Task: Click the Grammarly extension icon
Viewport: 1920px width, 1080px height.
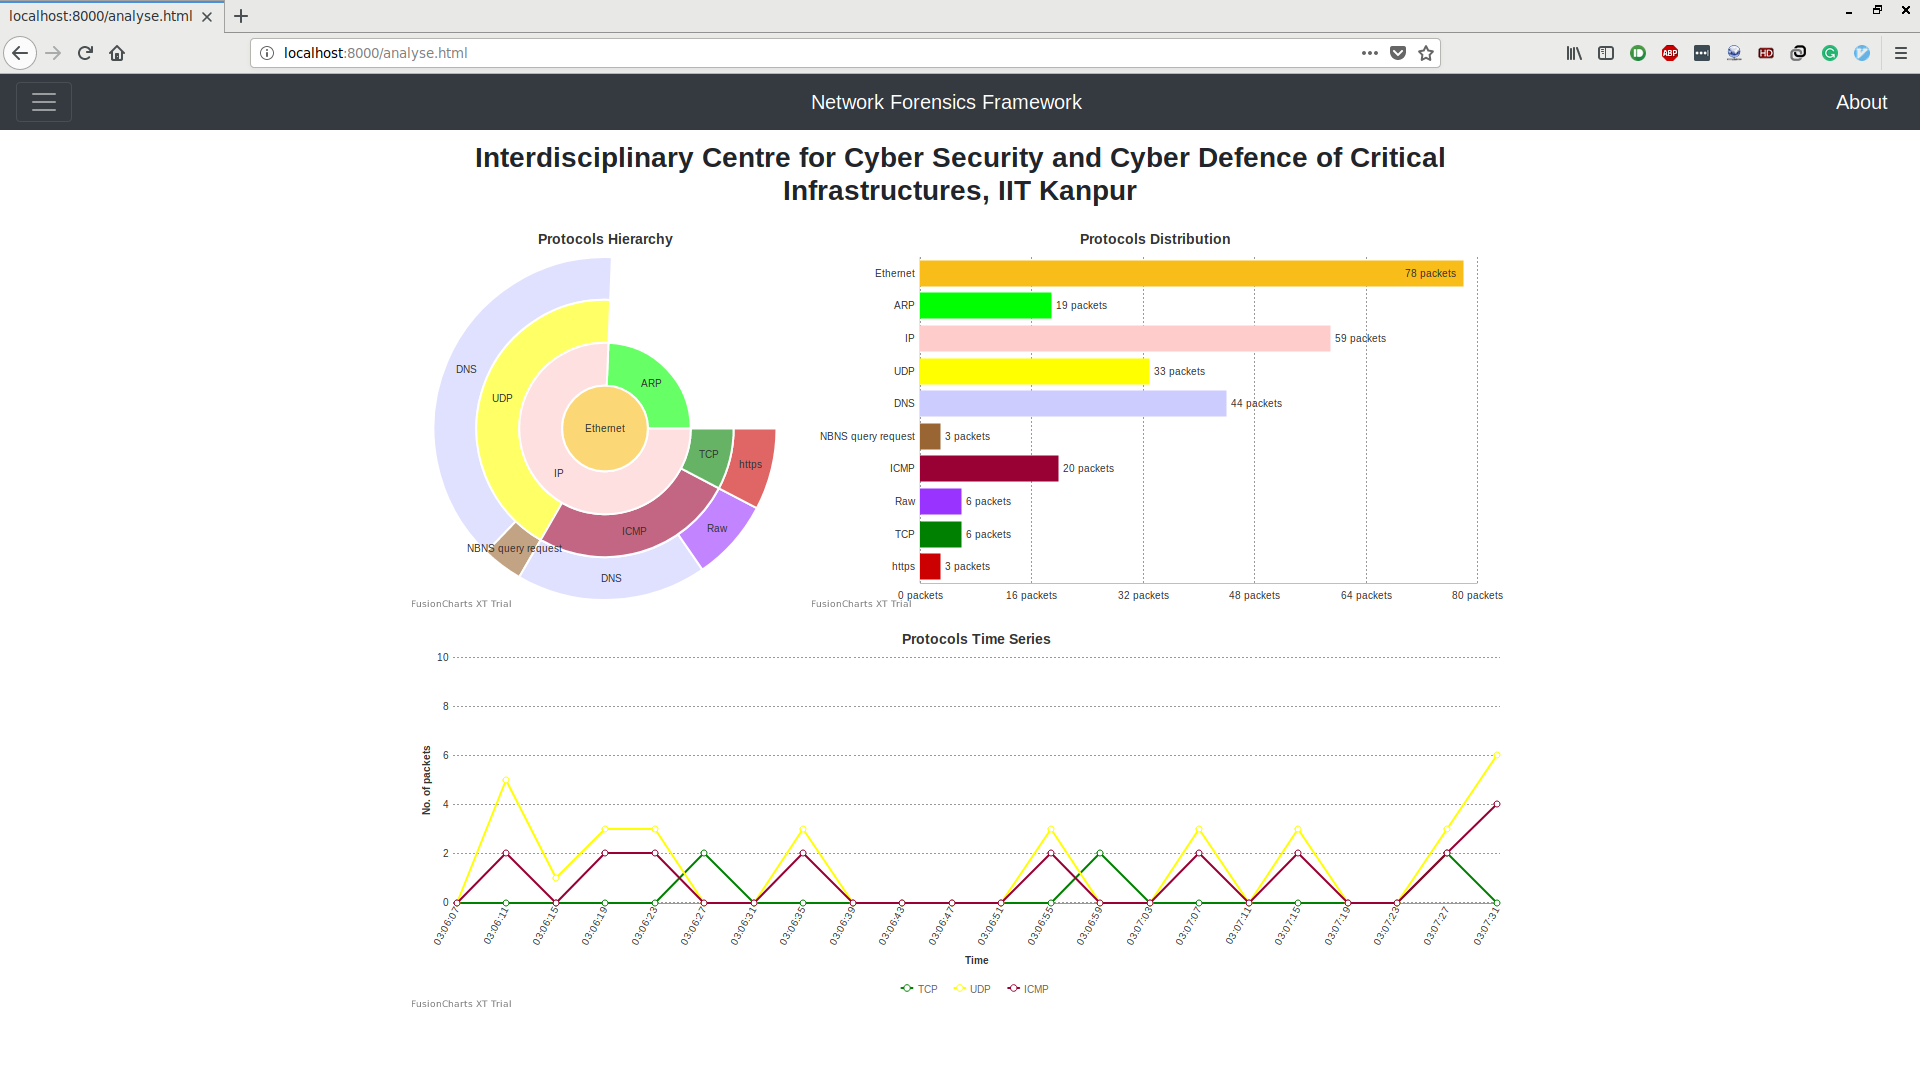Action: point(1829,53)
